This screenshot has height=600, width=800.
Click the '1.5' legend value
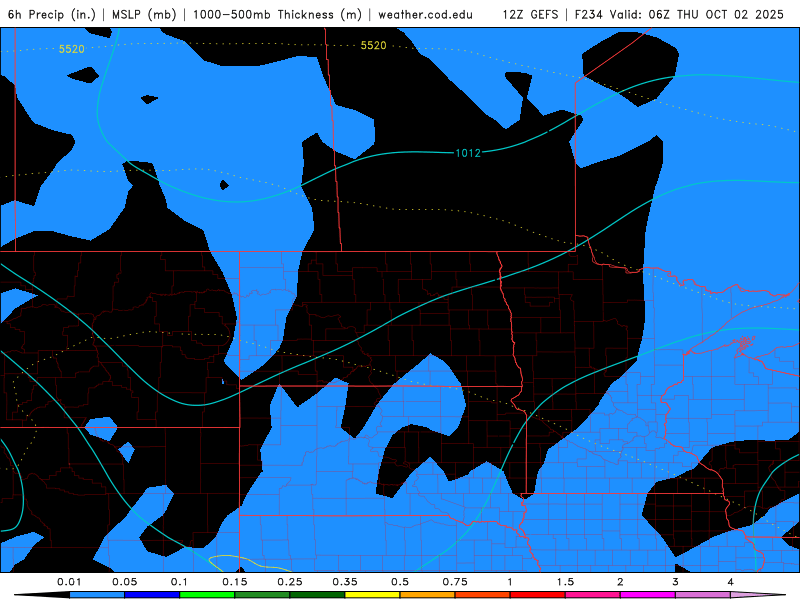pyautogui.click(x=565, y=582)
